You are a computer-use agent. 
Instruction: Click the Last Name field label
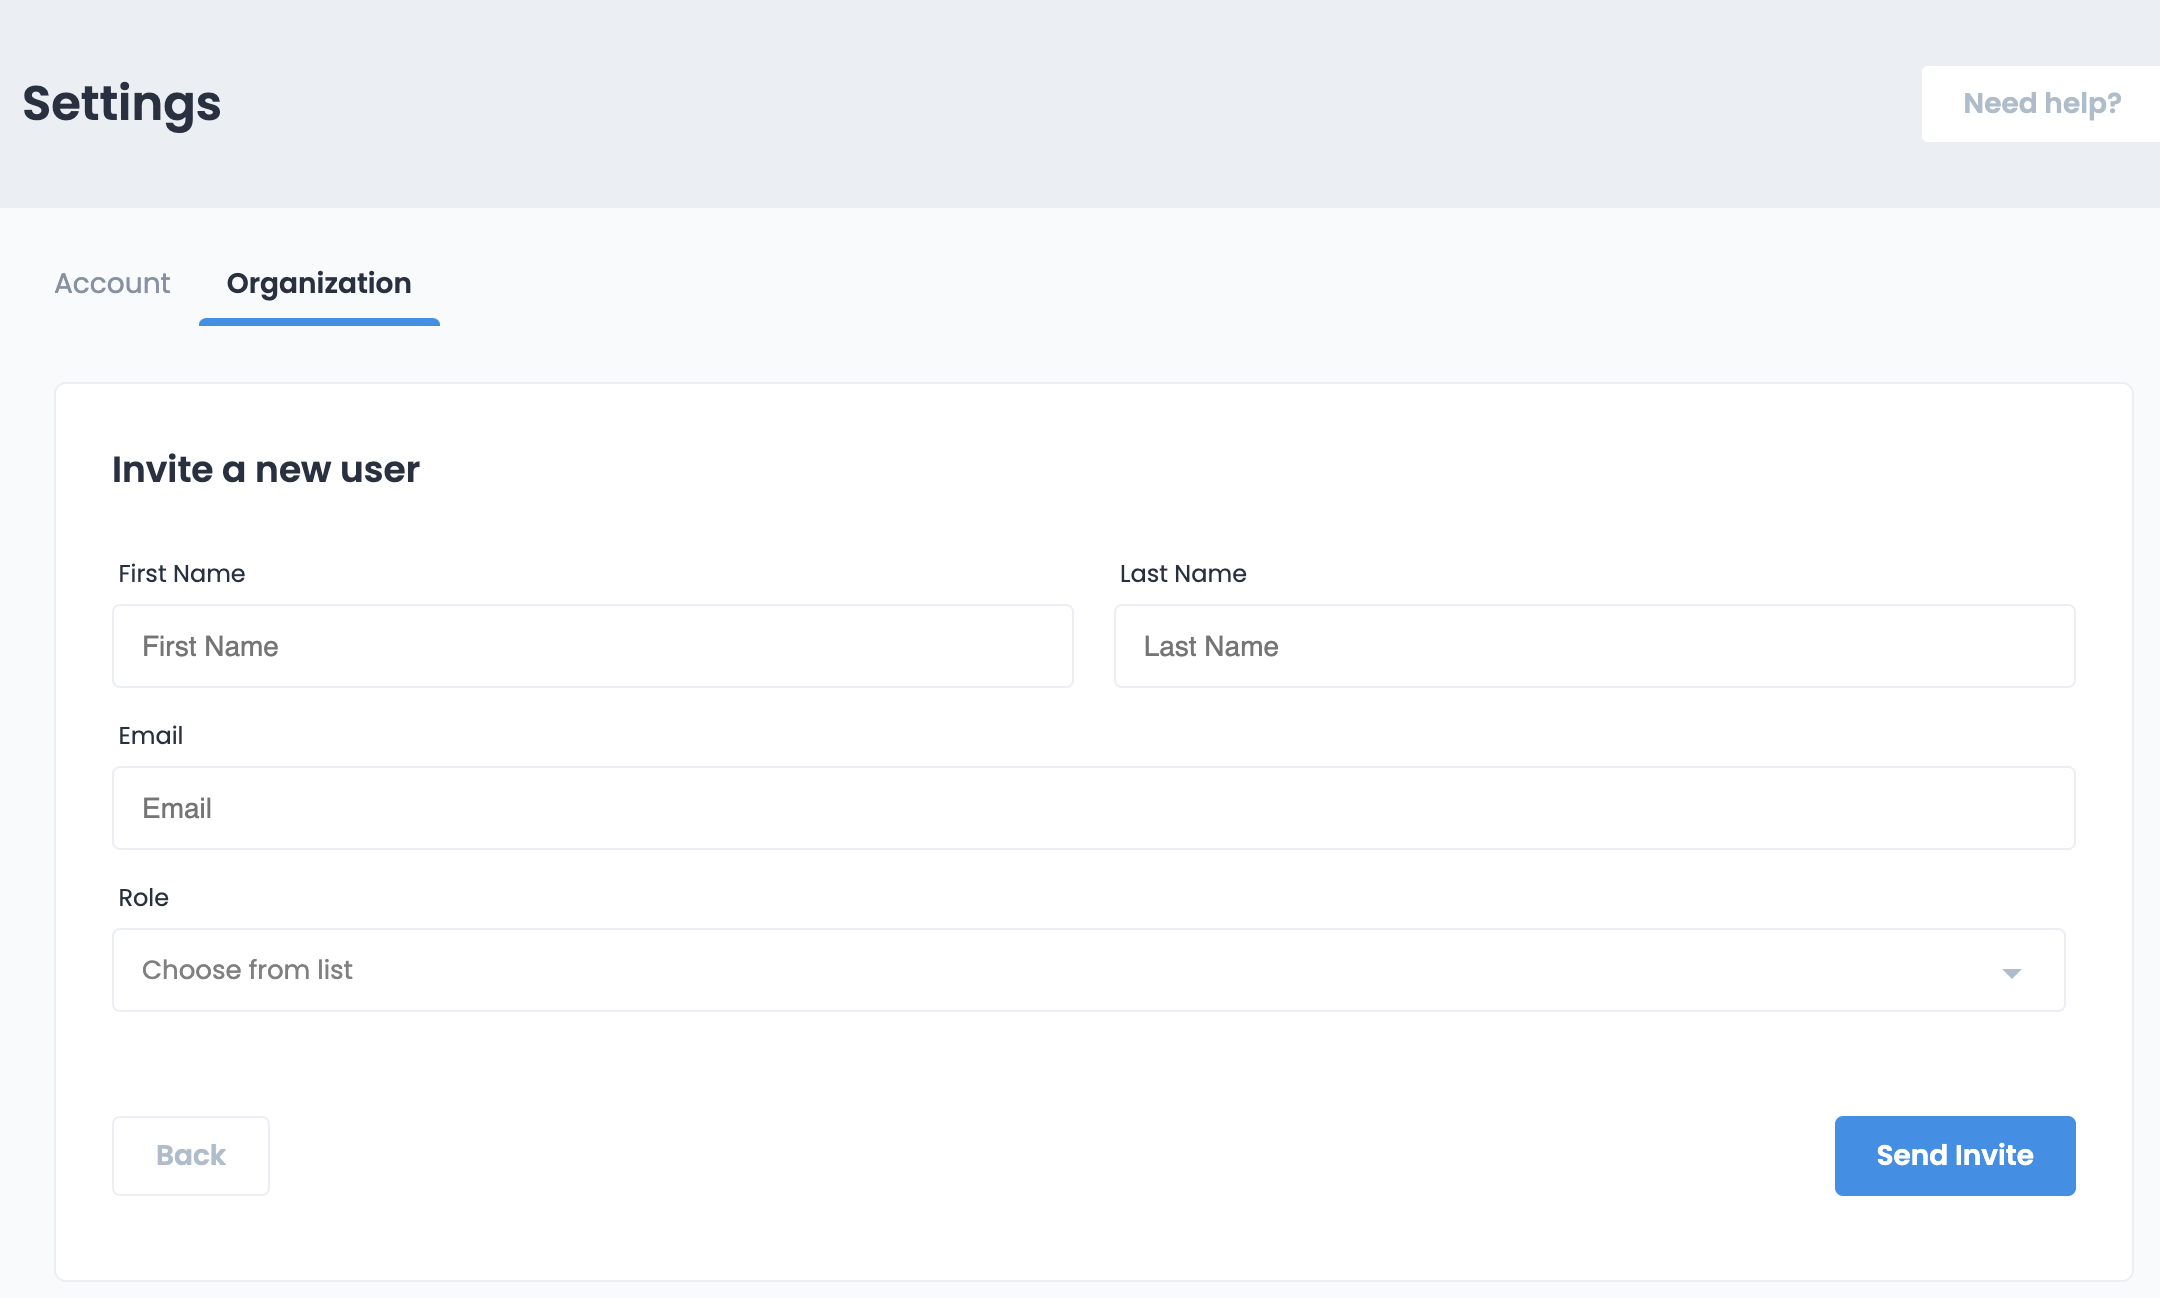(1182, 574)
